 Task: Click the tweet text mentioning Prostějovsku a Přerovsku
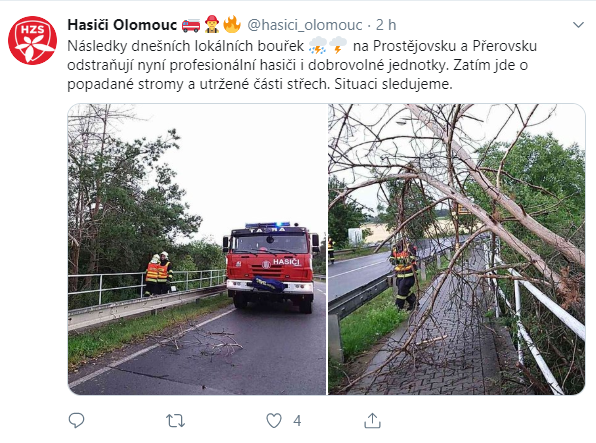[x=455, y=46]
